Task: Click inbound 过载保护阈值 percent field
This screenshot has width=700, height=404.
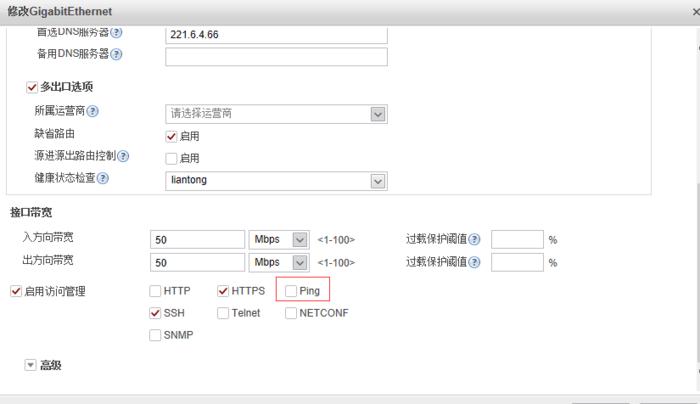Action: pos(517,239)
